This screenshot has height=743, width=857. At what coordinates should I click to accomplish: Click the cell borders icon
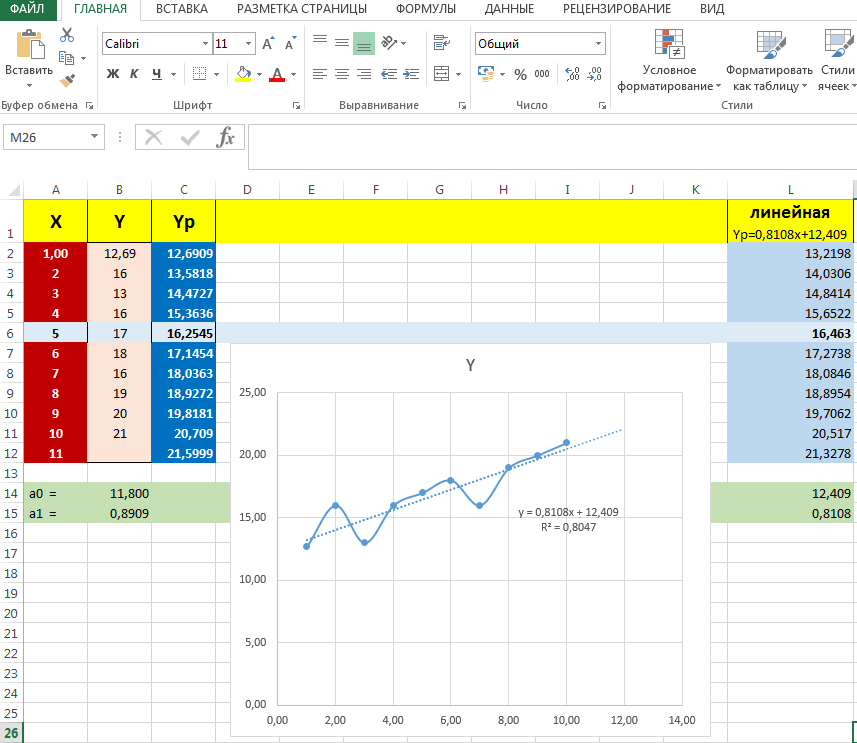click(x=199, y=74)
